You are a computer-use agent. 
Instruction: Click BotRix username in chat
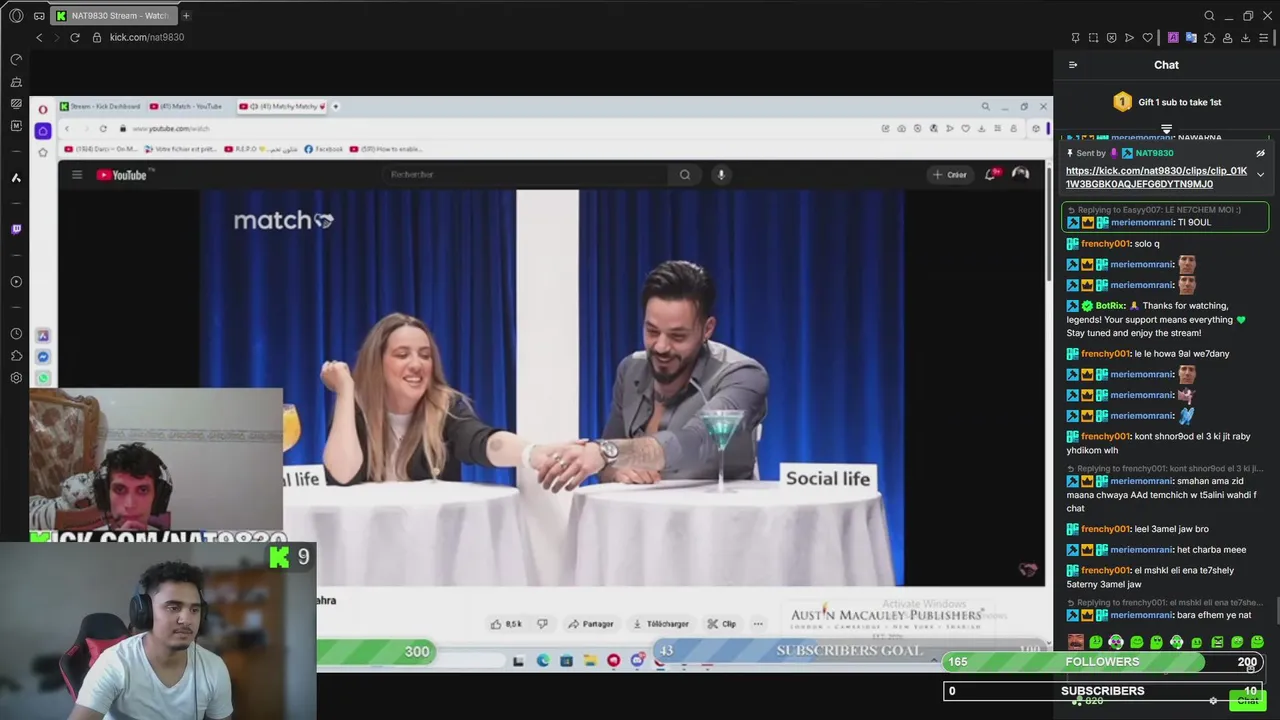(1110, 306)
